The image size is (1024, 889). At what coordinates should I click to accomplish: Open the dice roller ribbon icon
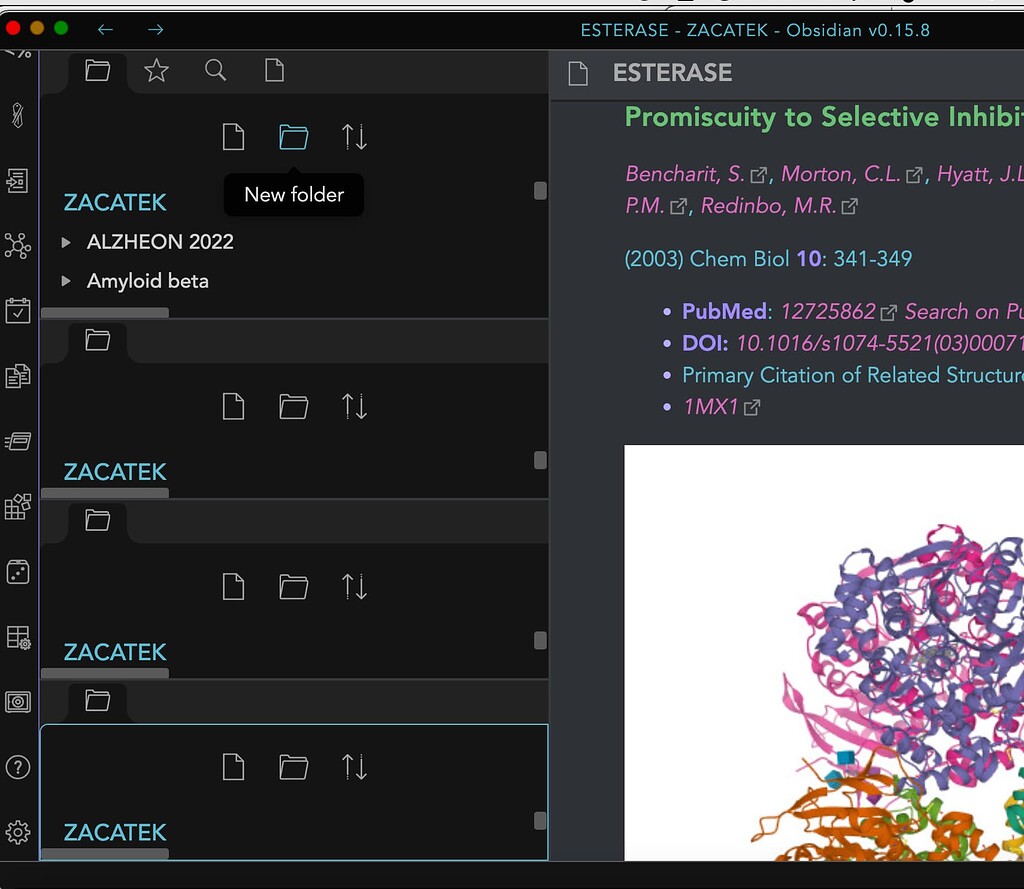(18, 571)
